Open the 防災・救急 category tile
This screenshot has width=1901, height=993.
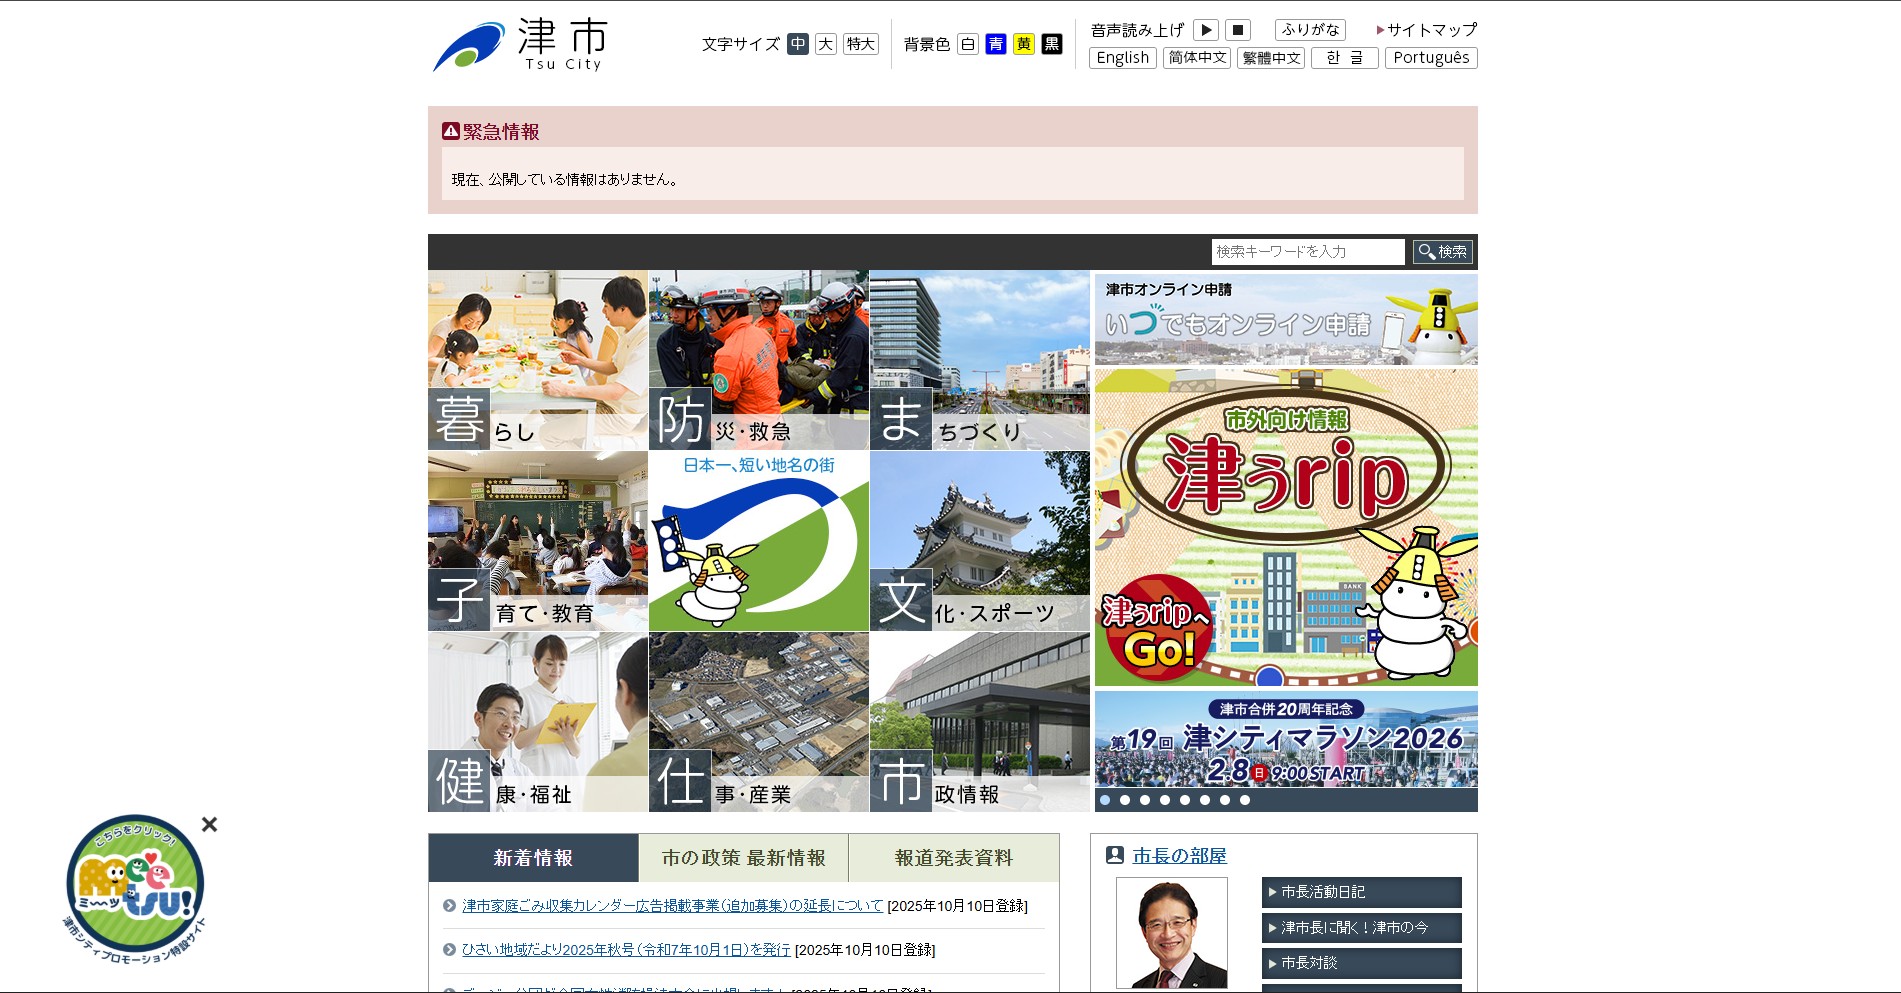point(759,360)
